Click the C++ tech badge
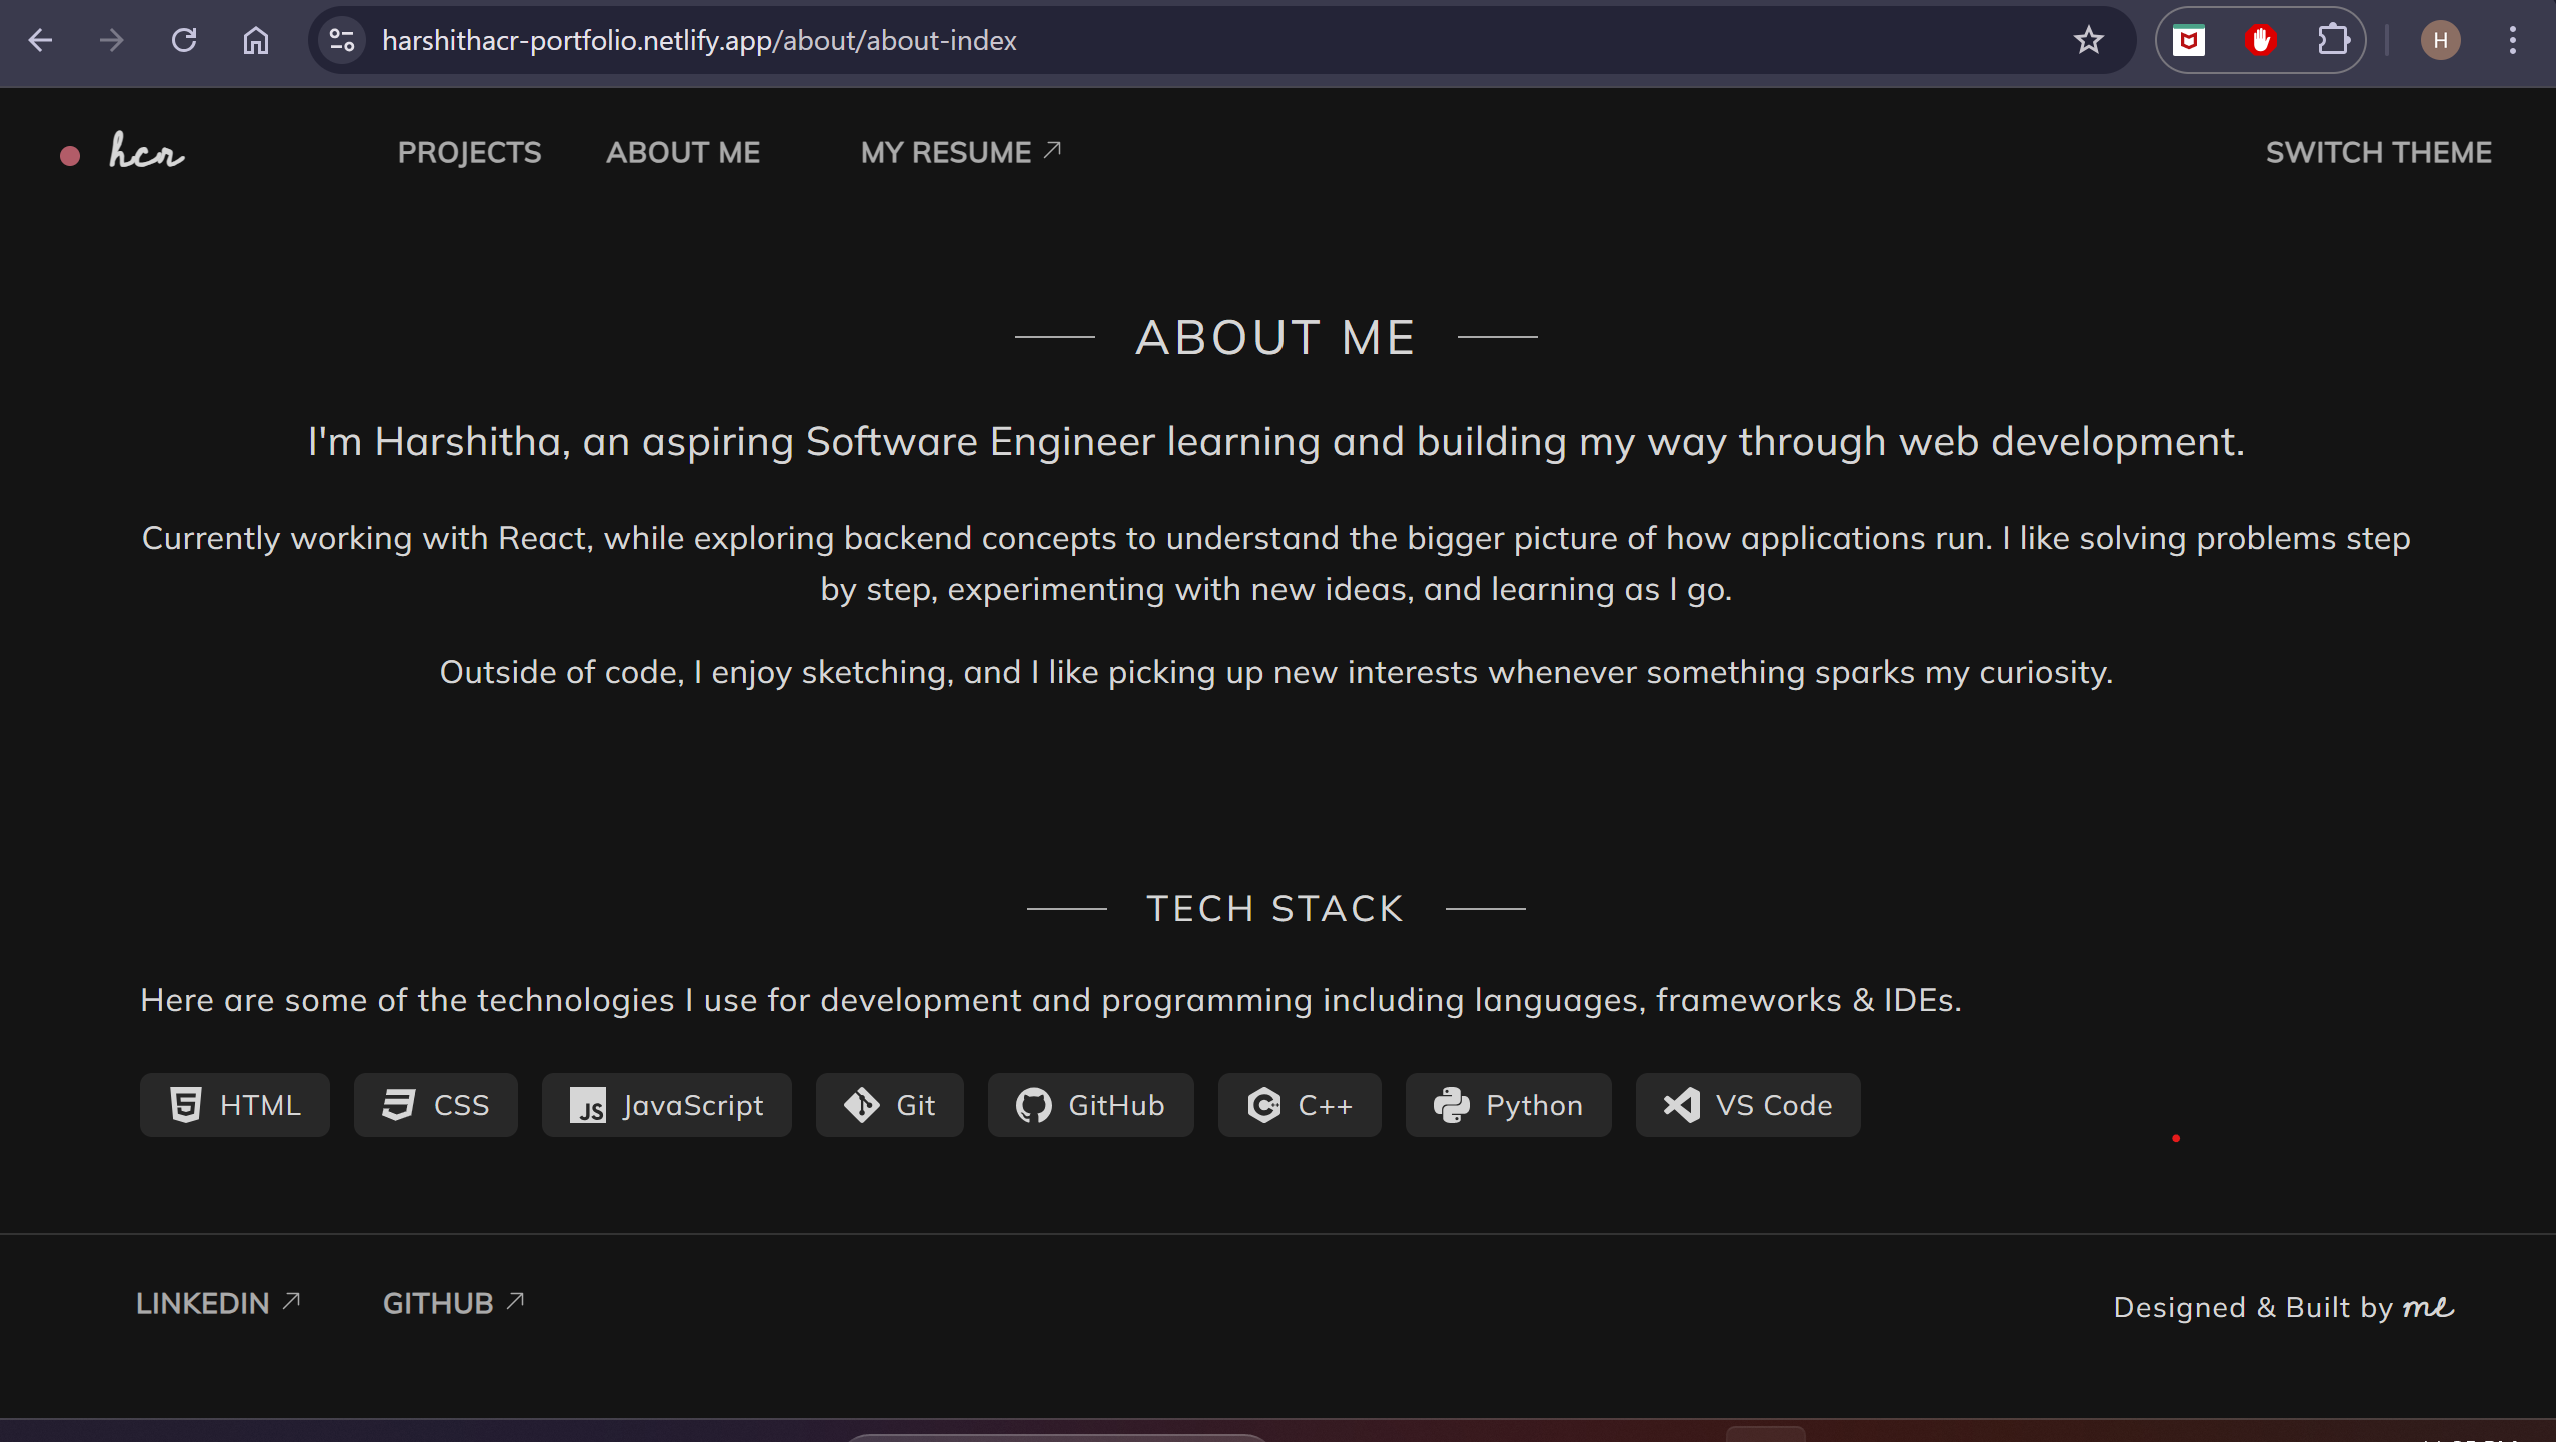This screenshot has width=2556, height=1442. tap(1299, 1105)
